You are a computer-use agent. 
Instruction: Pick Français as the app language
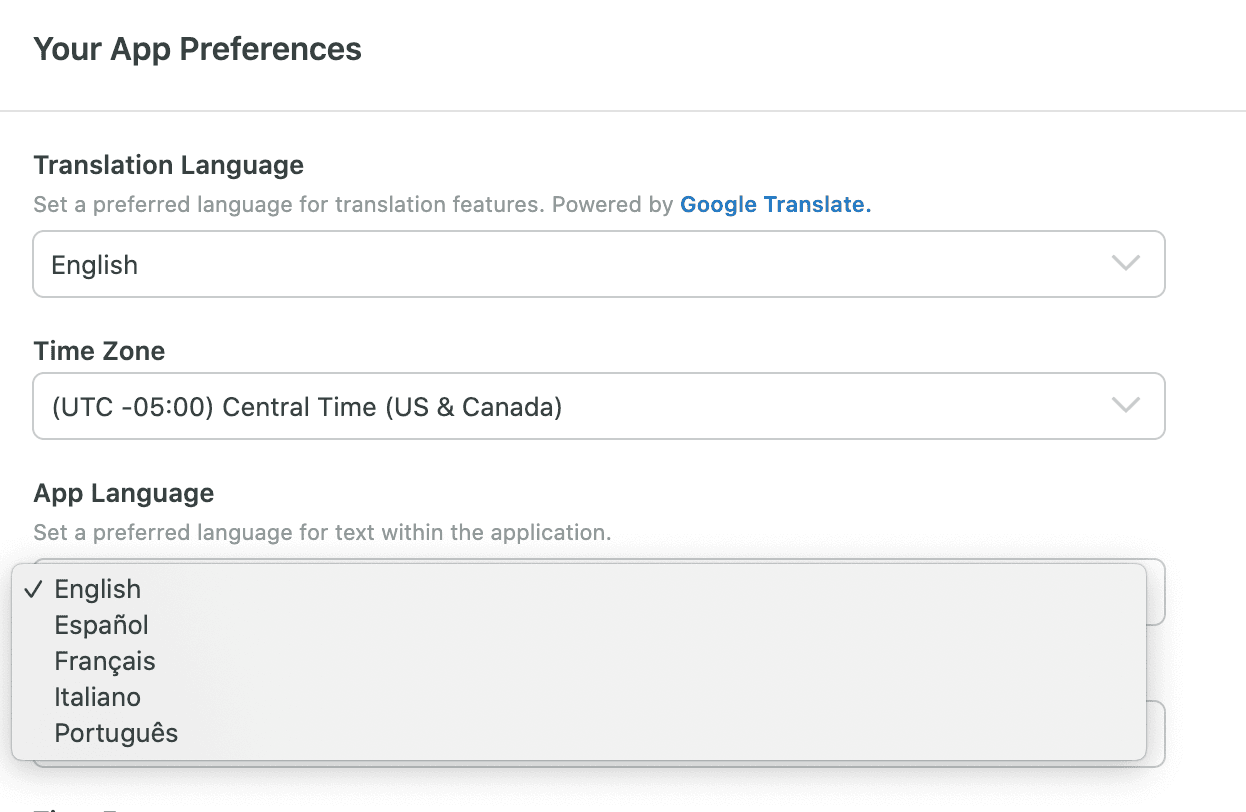[x=105, y=661]
